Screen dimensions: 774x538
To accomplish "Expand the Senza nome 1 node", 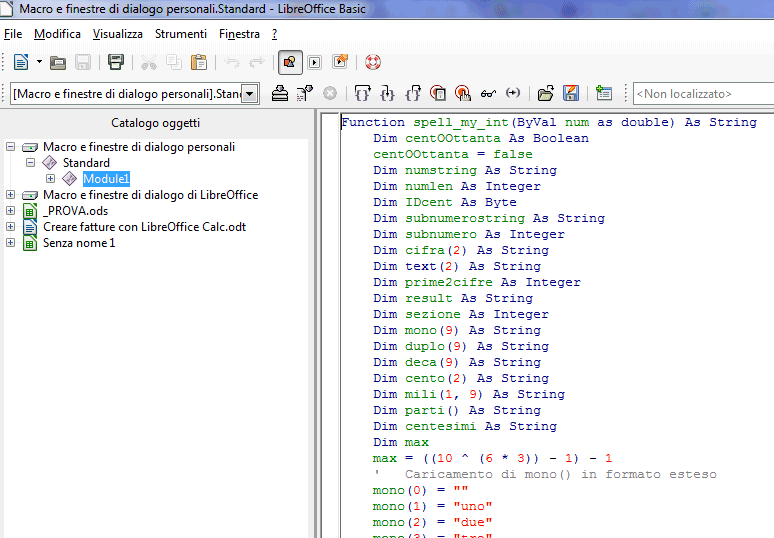I will [x=10, y=243].
